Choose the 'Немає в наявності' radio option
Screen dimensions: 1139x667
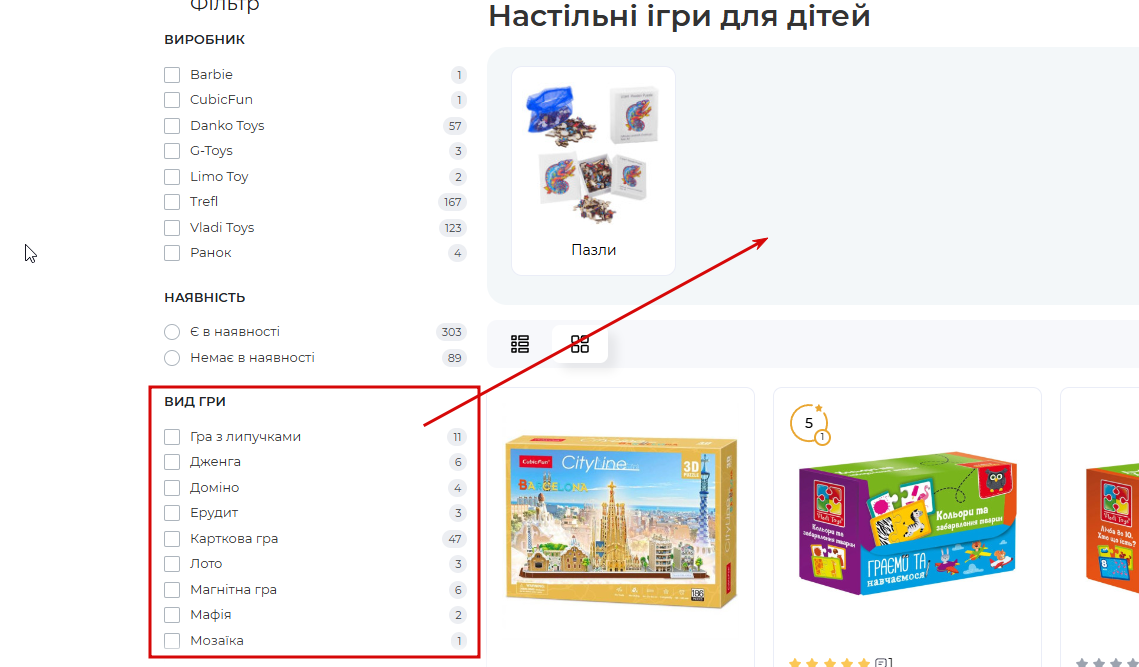point(172,358)
